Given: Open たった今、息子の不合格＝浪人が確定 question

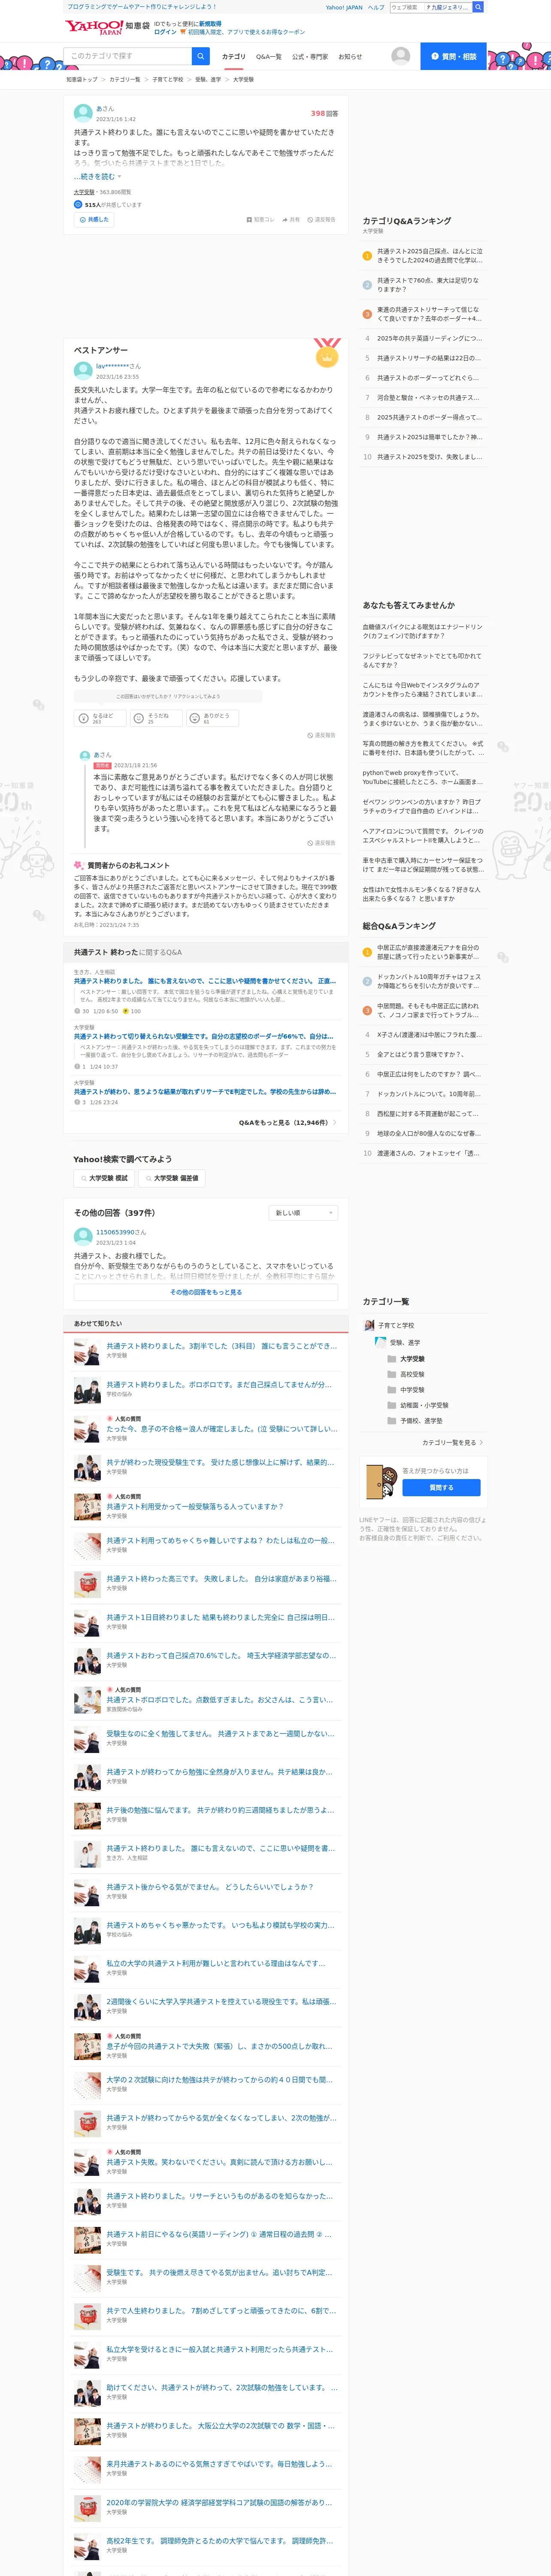Looking at the screenshot, I should coord(222,1429).
